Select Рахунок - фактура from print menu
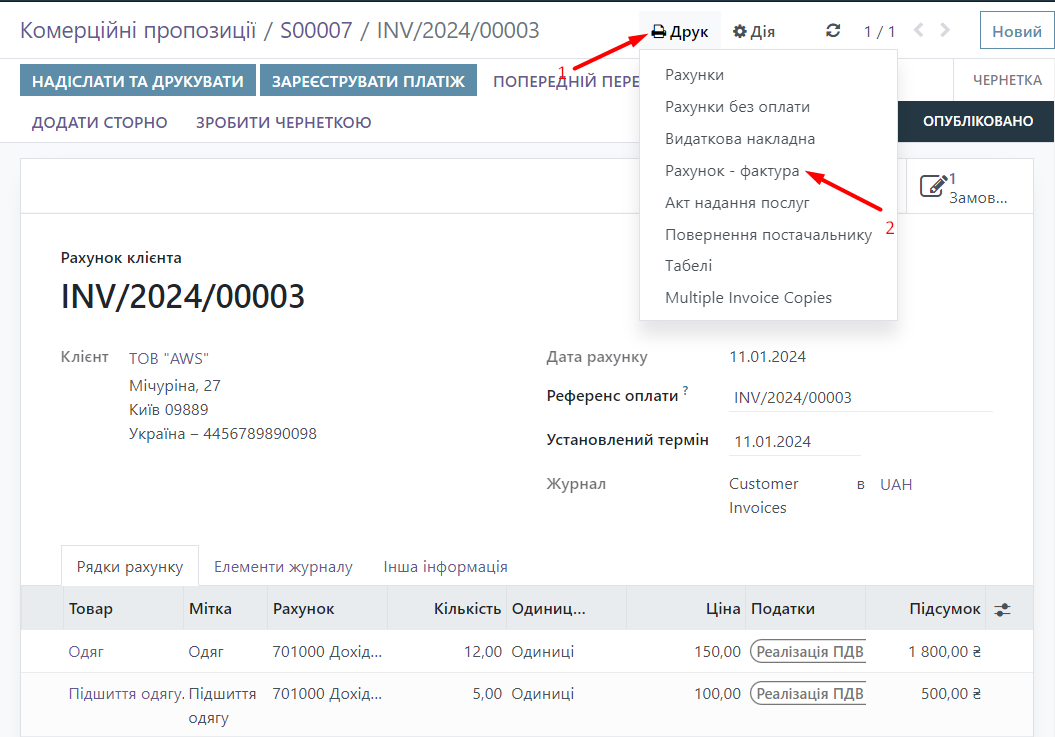1055x737 pixels. pos(732,171)
